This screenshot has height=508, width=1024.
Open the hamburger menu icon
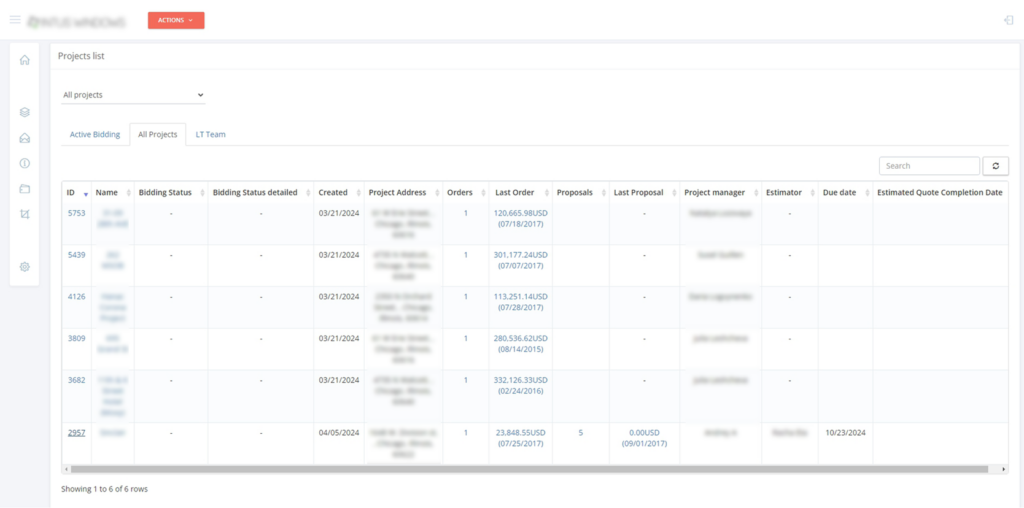[14, 20]
